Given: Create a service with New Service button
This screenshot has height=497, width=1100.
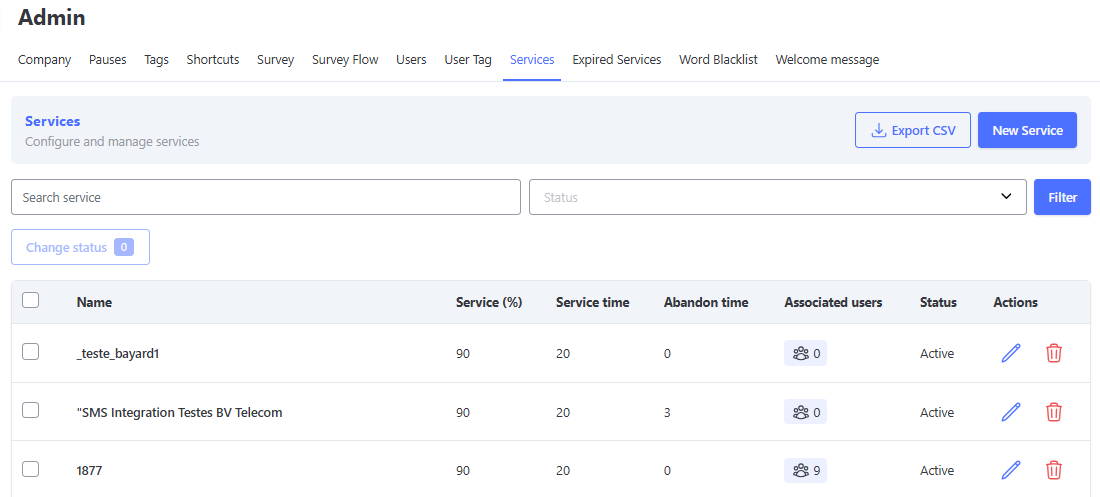Looking at the screenshot, I should pyautogui.click(x=1027, y=130).
